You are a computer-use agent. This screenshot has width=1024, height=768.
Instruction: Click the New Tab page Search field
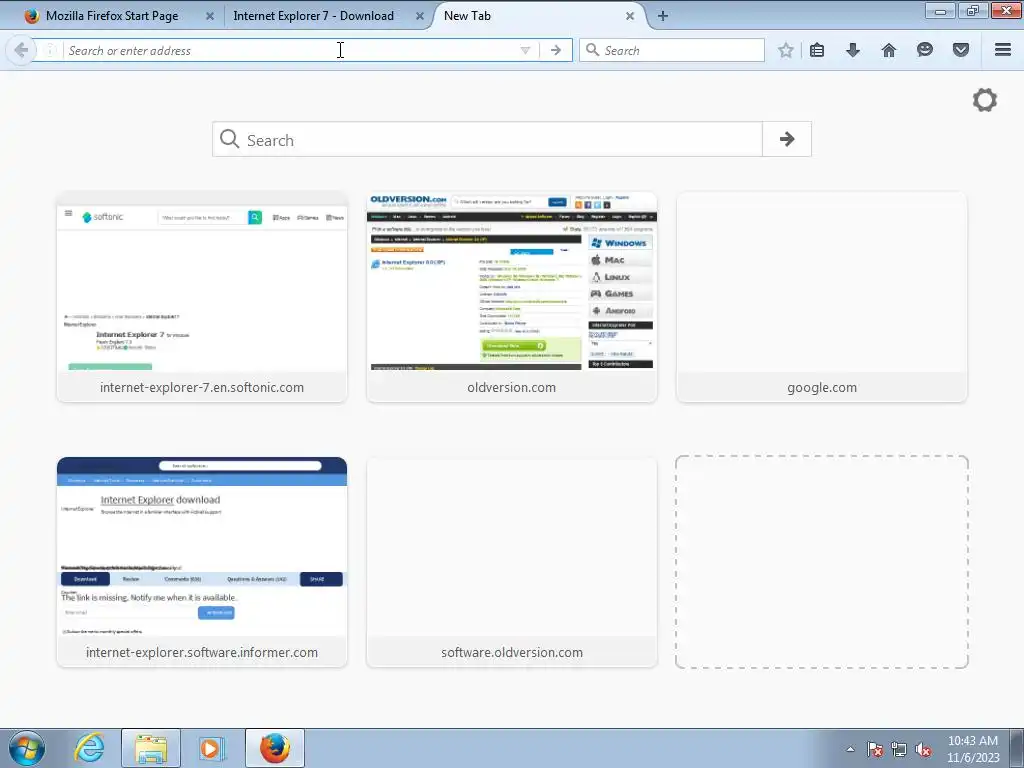(x=487, y=138)
